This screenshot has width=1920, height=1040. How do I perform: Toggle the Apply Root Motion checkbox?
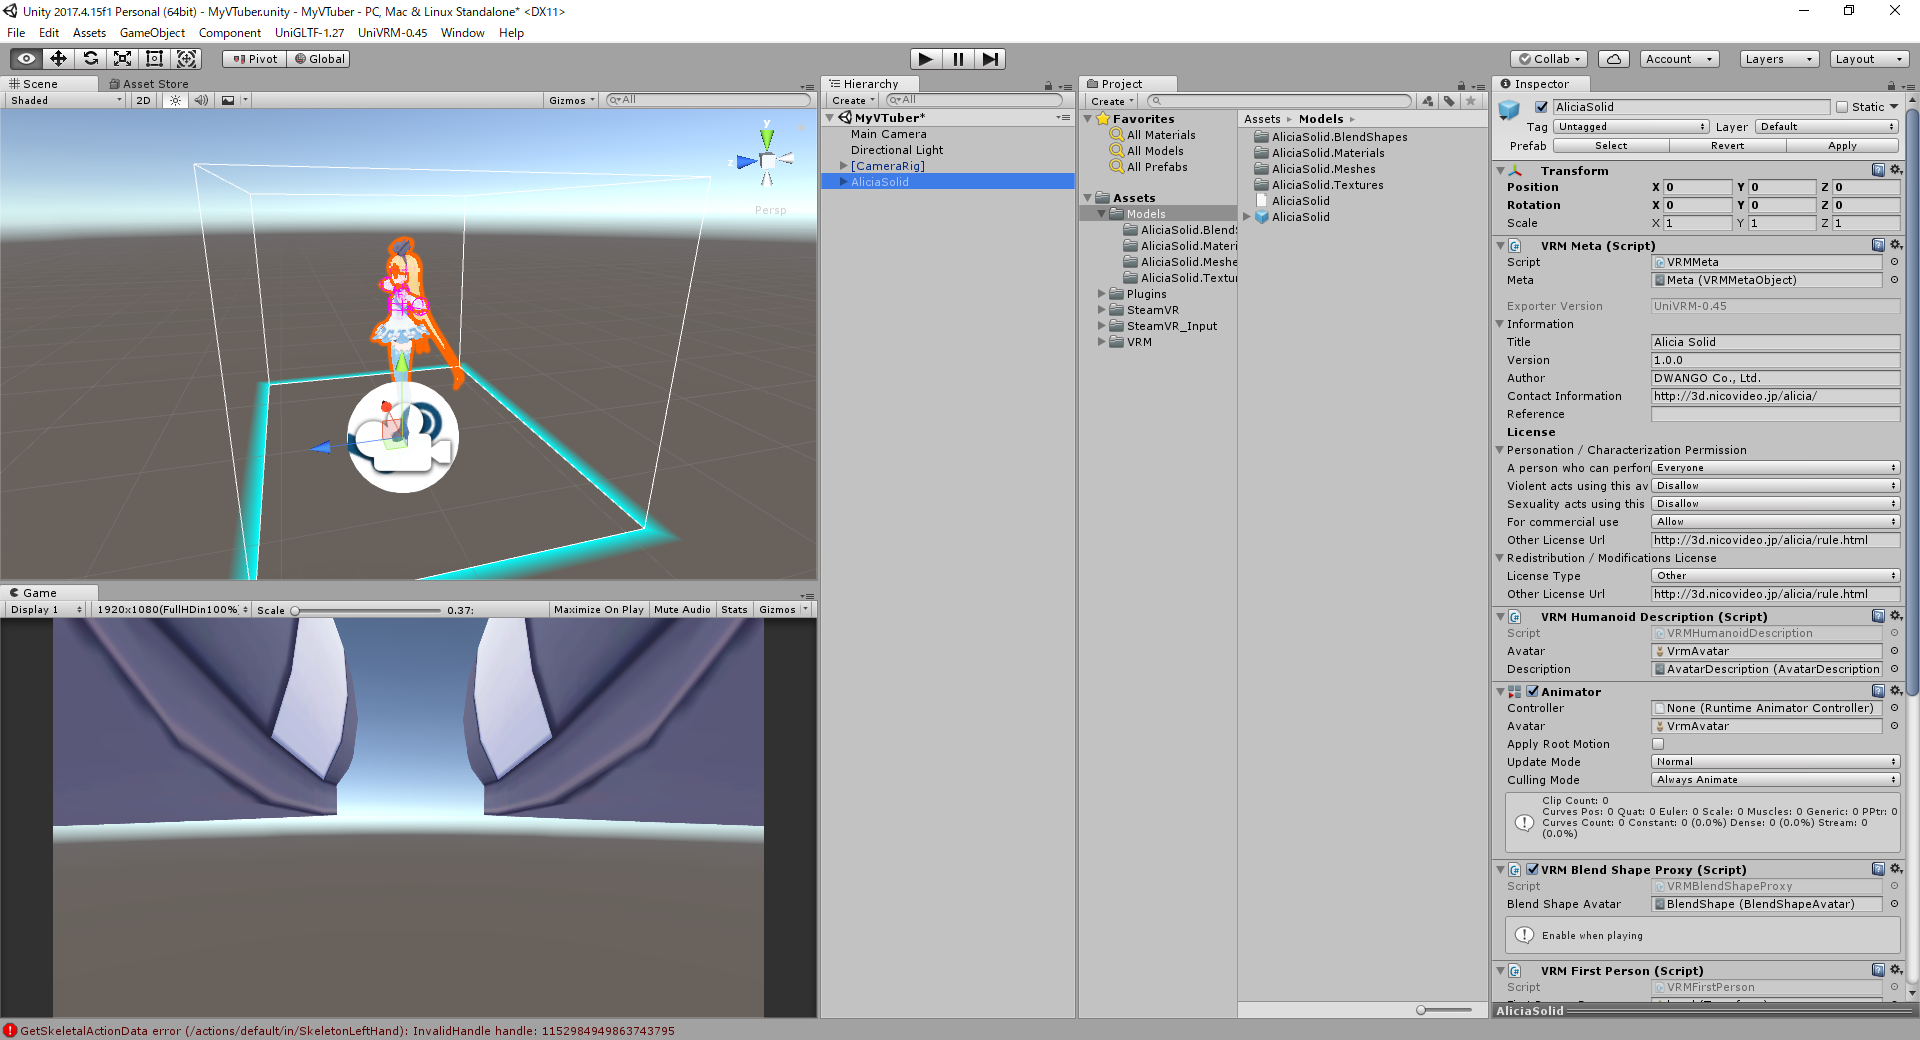(1657, 744)
